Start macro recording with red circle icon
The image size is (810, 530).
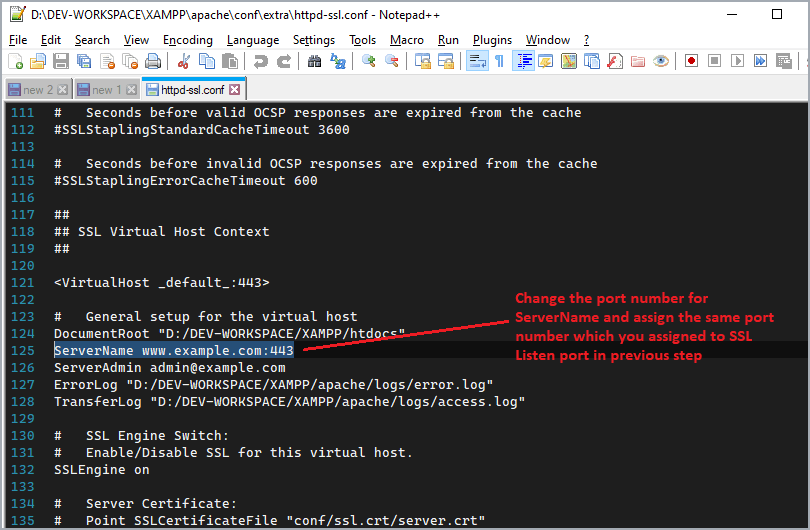click(691, 61)
